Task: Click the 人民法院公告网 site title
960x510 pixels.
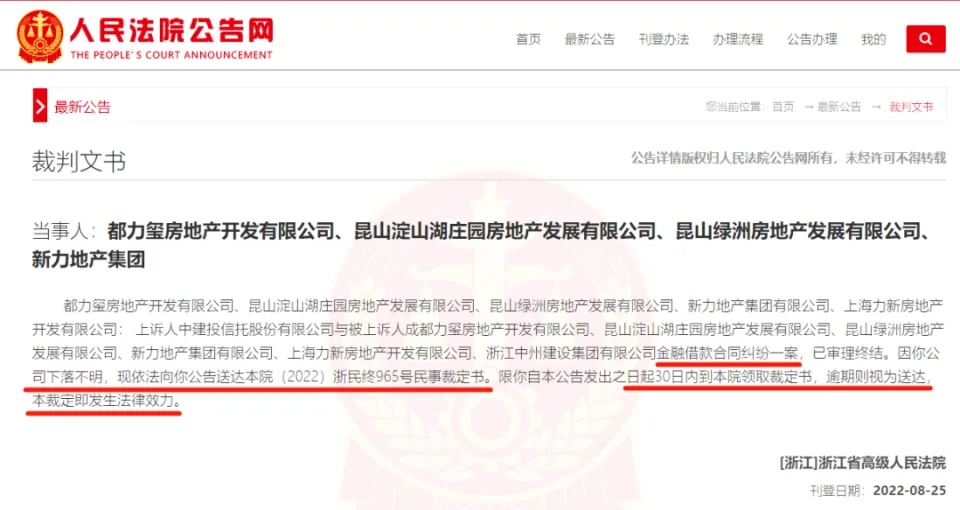Action: pyautogui.click(x=171, y=30)
